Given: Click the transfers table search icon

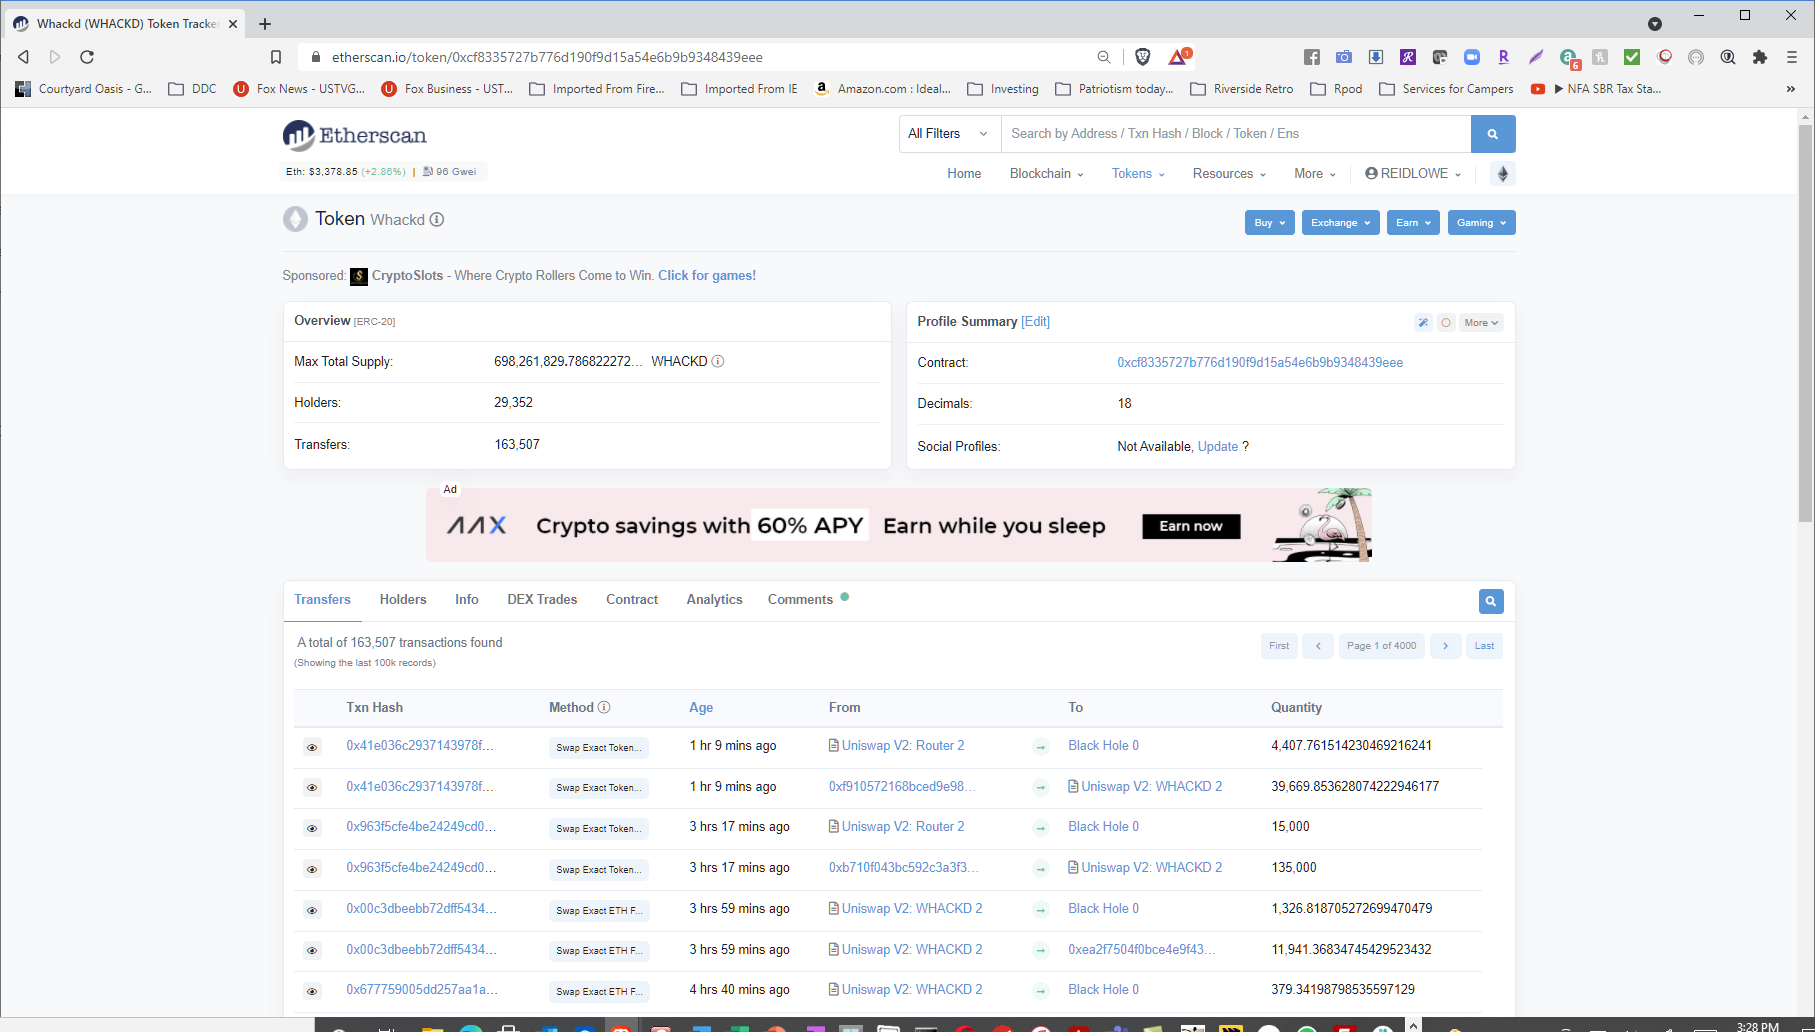Looking at the screenshot, I should click(1491, 601).
